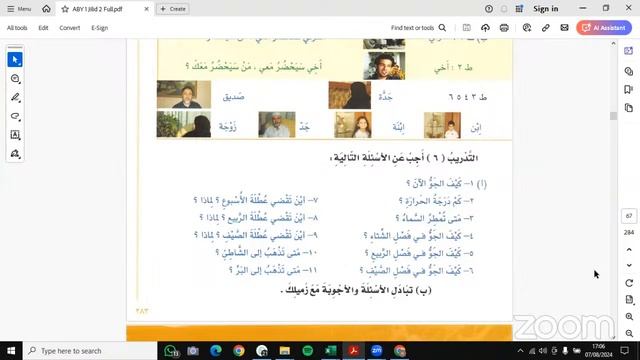Open the notifications bell icon
The image size is (640, 360).
click(x=504, y=9)
